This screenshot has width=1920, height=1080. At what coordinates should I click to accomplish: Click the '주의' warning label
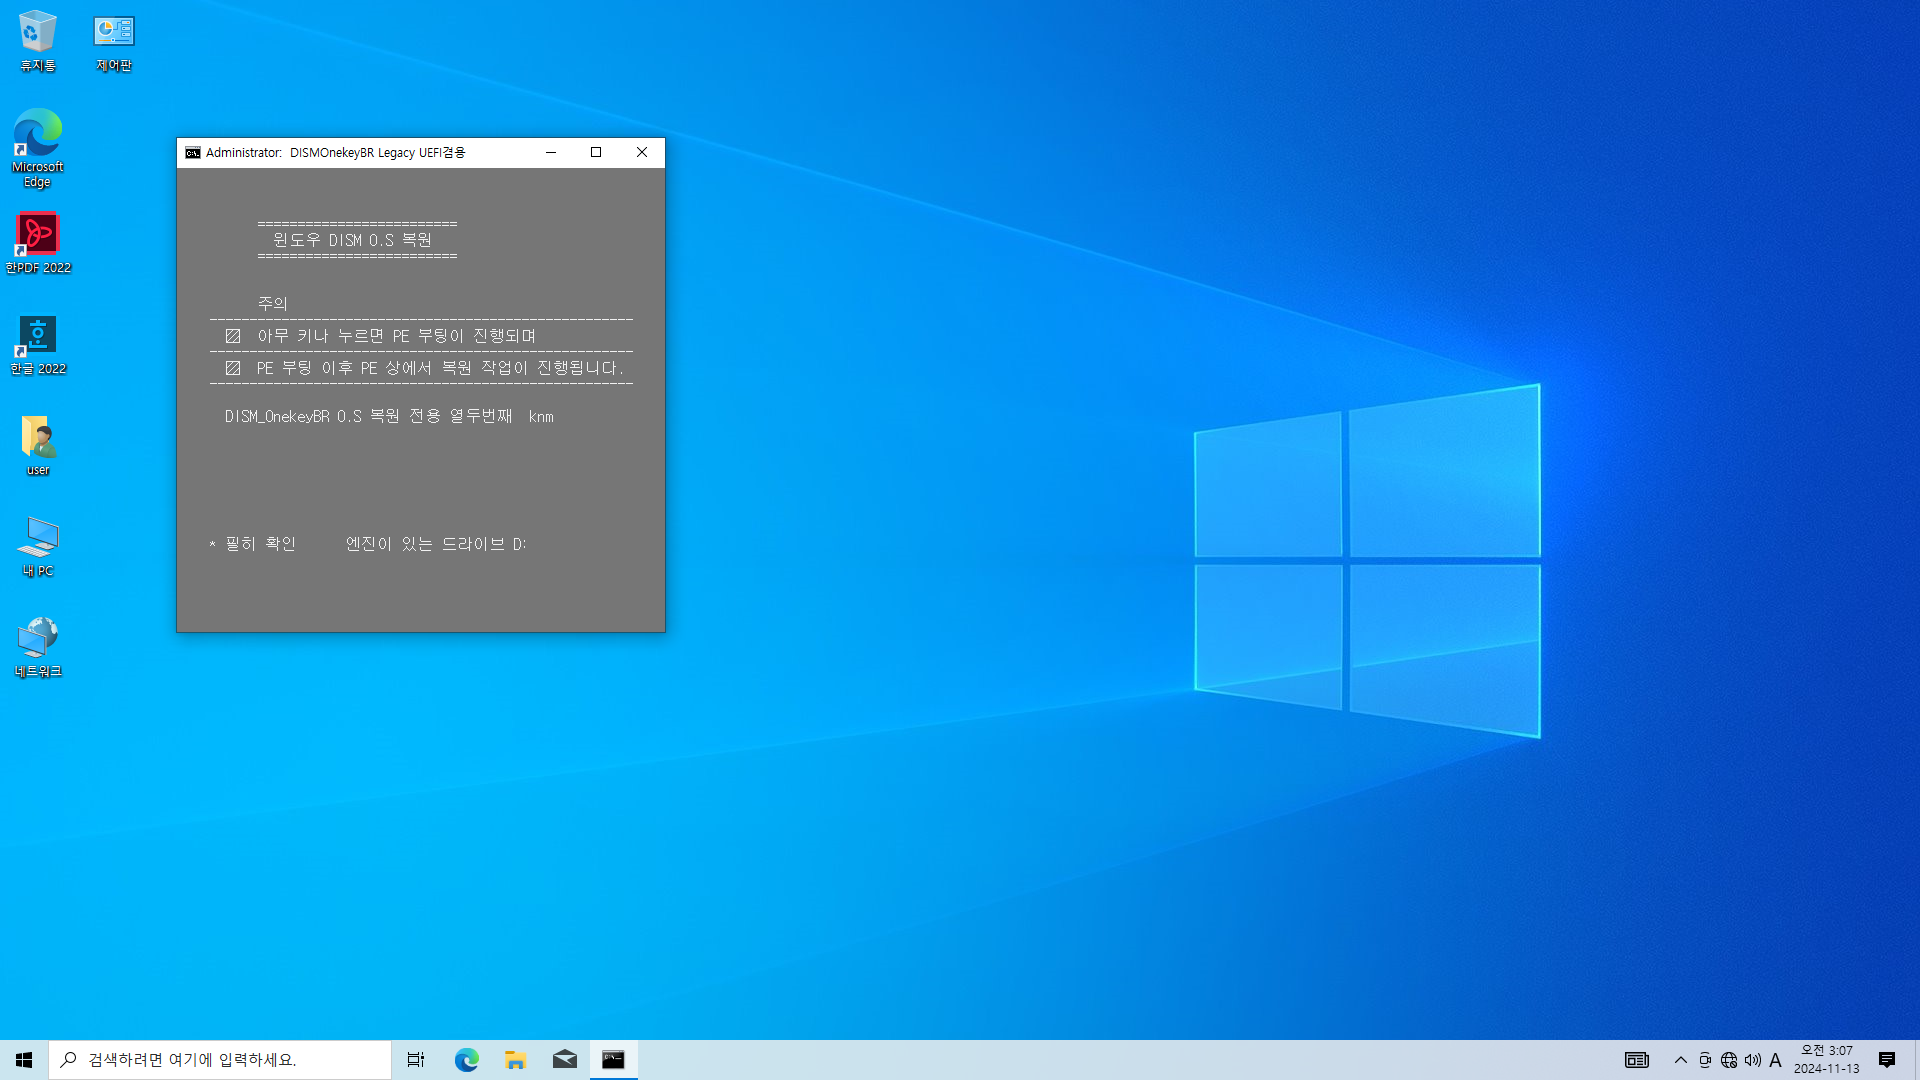click(272, 303)
